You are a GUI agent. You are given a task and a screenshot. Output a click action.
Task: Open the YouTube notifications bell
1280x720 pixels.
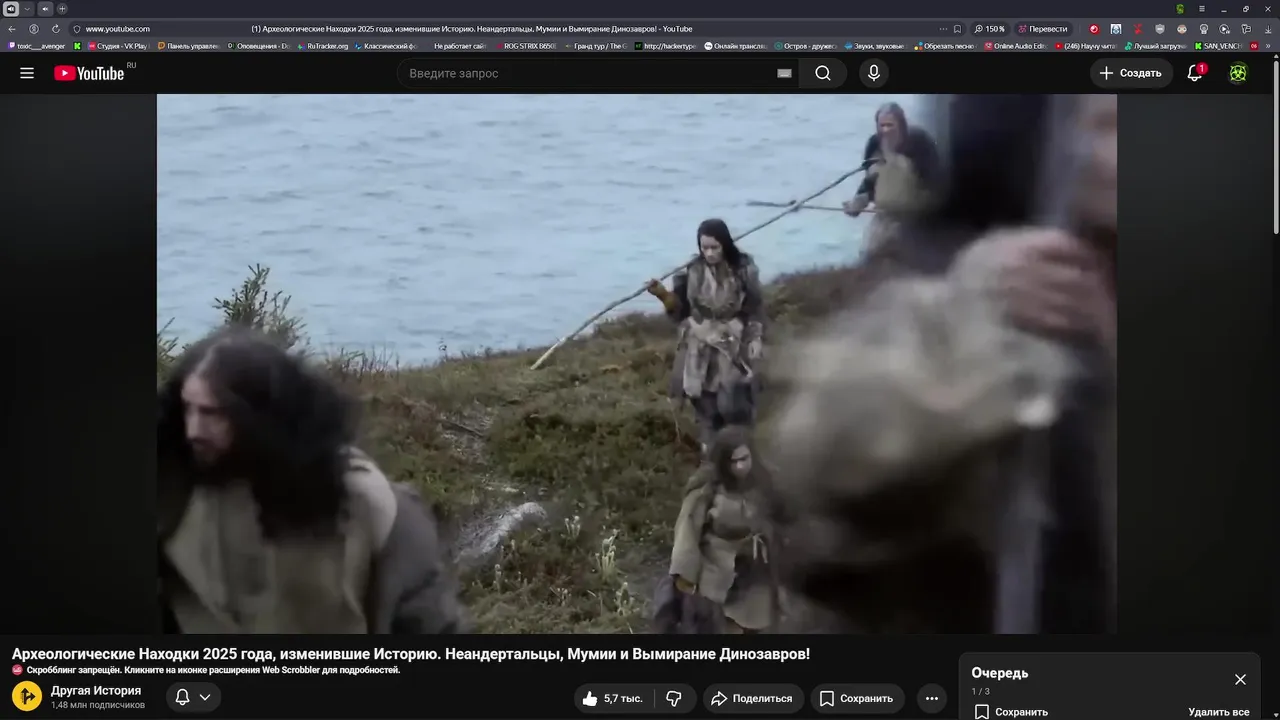point(1195,73)
